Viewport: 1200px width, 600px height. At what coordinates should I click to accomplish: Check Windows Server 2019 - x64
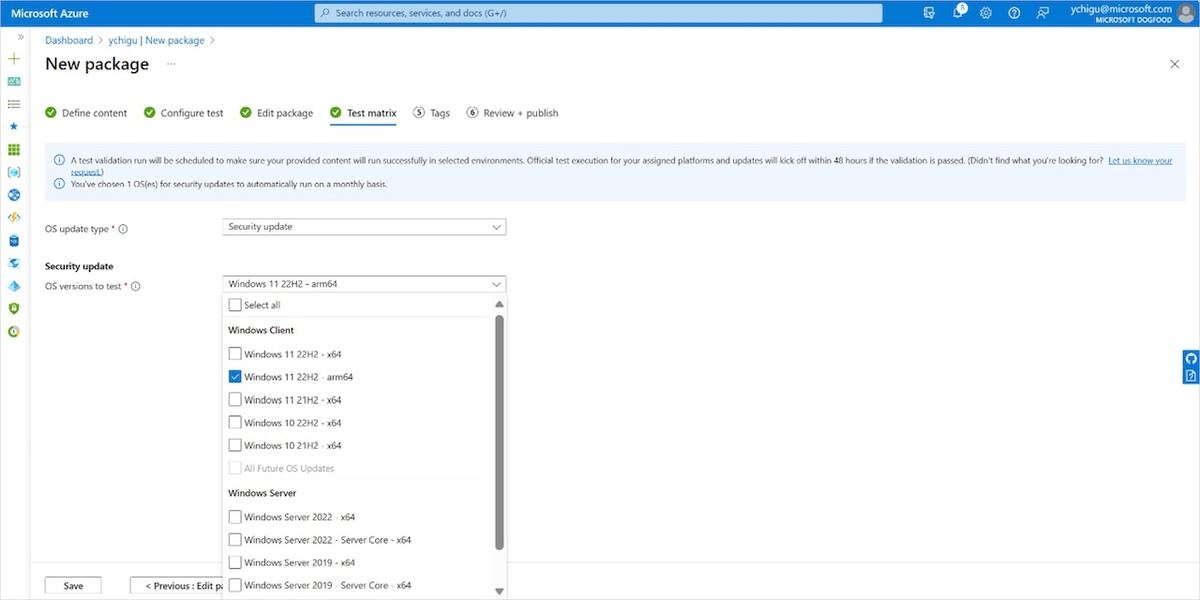point(235,563)
